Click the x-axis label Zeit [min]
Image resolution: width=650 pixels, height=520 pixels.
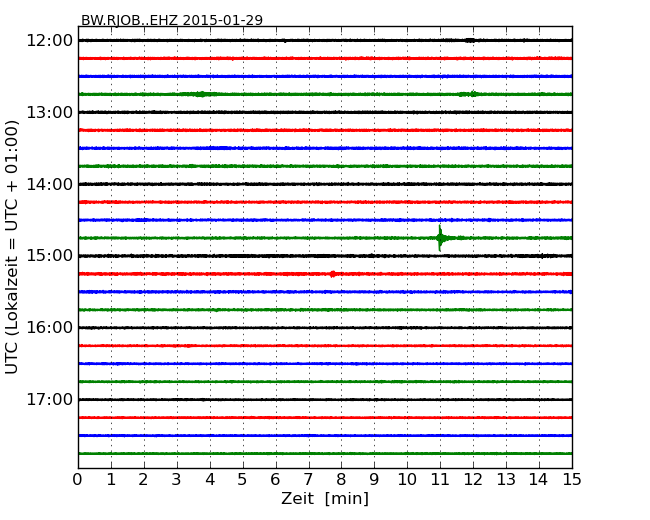tap(325, 498)
